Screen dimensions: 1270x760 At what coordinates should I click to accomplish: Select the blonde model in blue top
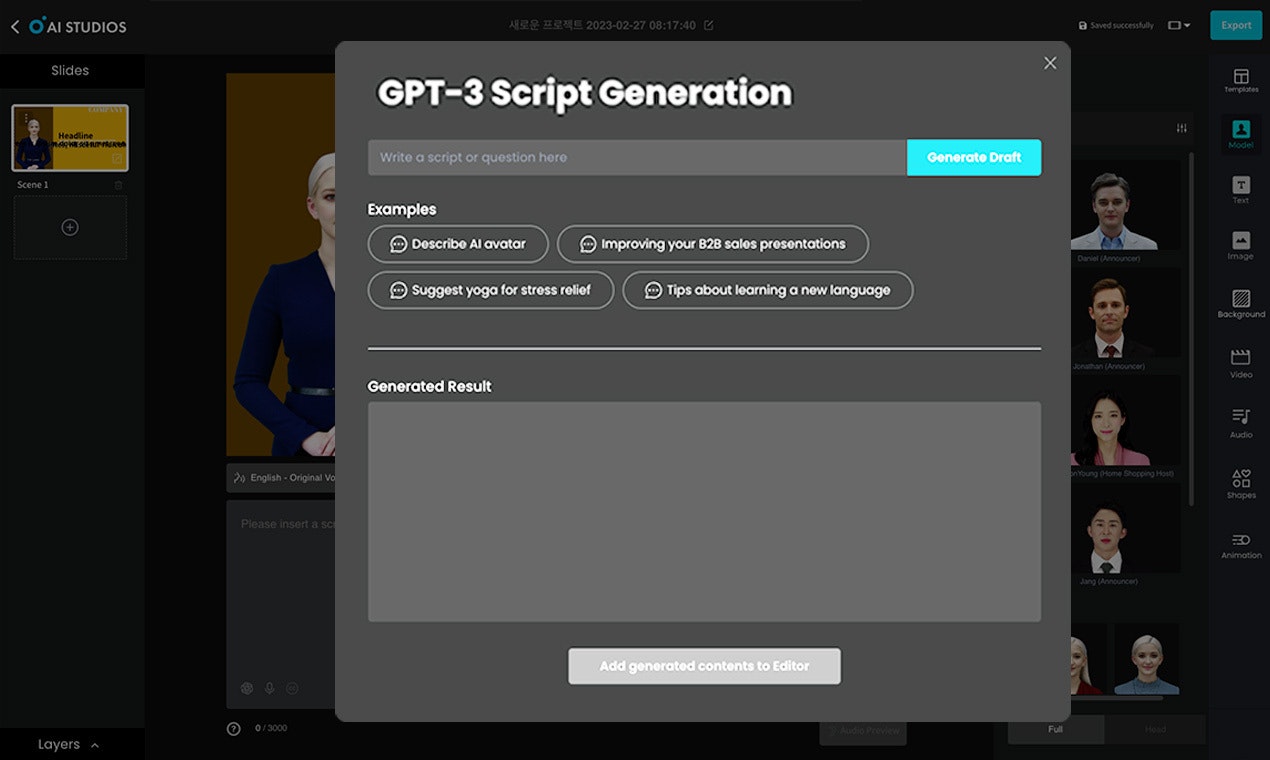point(1146,659)
